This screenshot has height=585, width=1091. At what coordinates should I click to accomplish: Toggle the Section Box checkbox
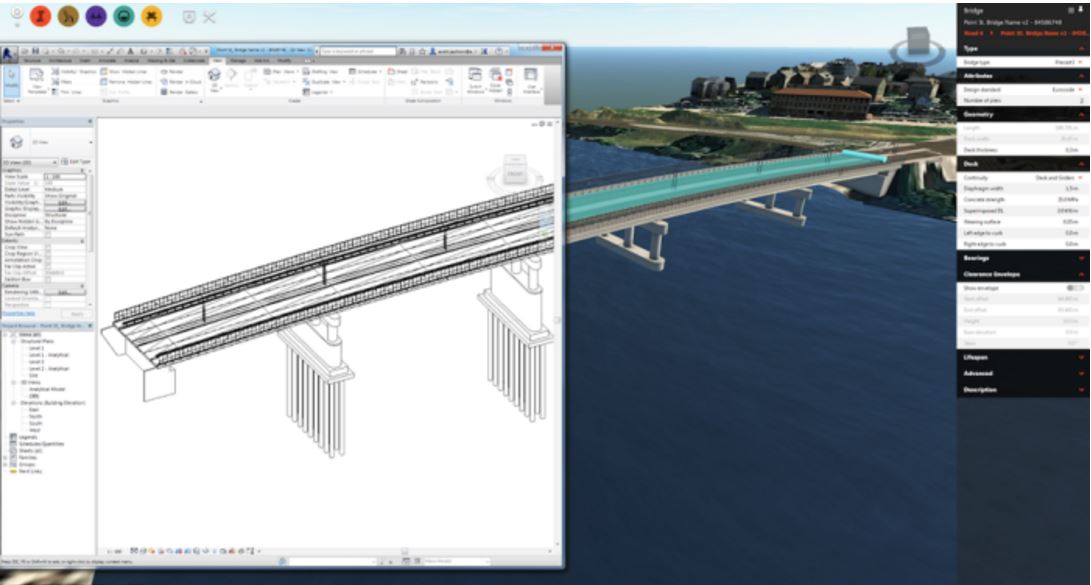[x=48, y=277]
